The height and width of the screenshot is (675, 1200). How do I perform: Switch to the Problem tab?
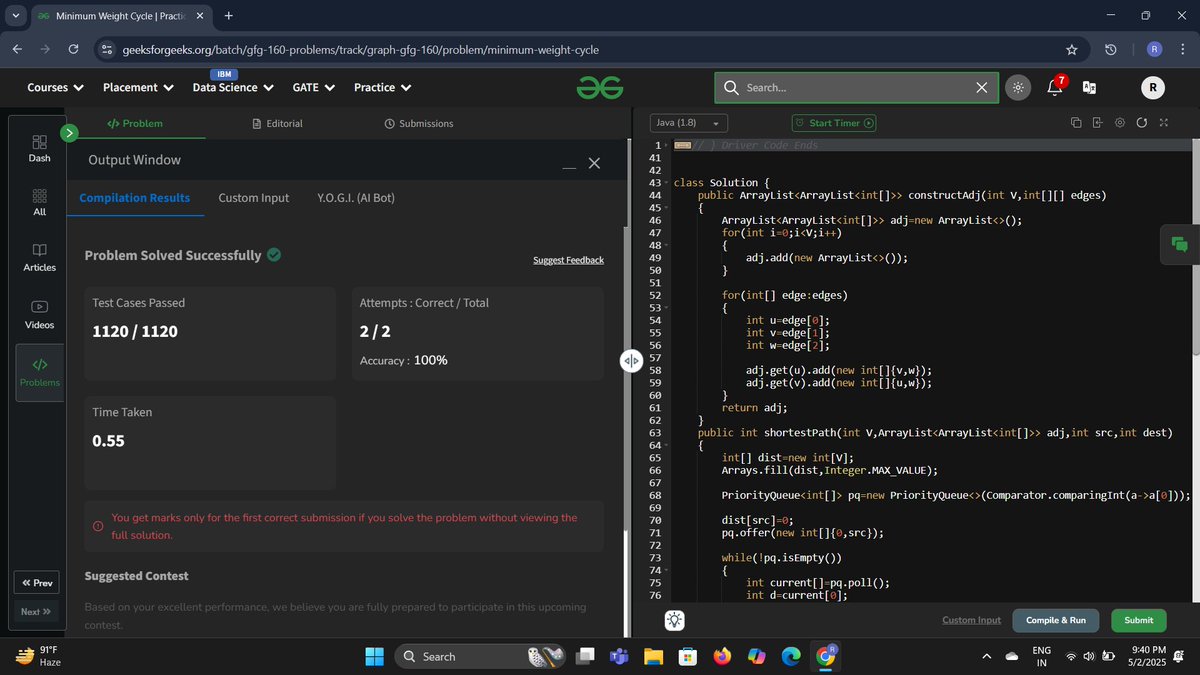pyautogui.click(x=135, y=123)
